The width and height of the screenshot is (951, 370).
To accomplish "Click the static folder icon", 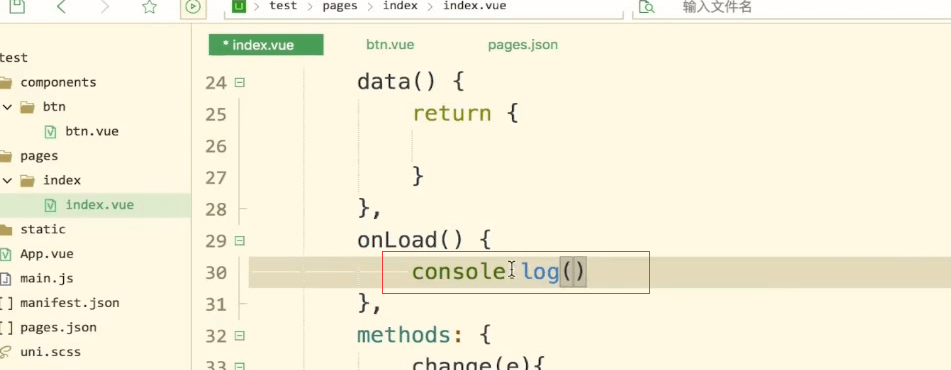I will pos(6,229).
